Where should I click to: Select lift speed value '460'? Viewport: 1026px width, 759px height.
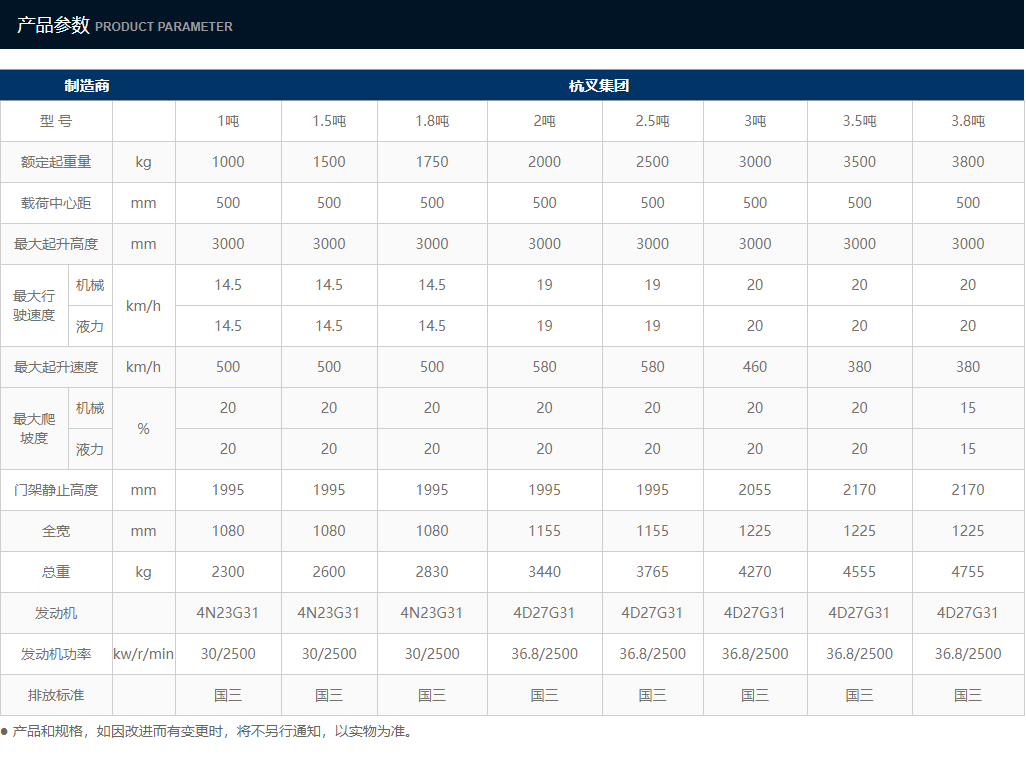tap(755, 367)
